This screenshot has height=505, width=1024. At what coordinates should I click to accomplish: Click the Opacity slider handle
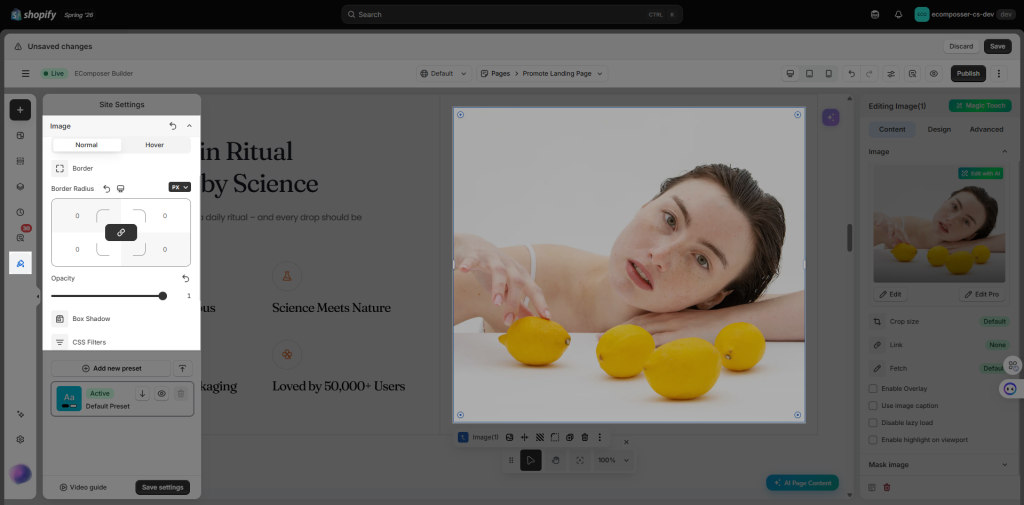tap(163, 296)
